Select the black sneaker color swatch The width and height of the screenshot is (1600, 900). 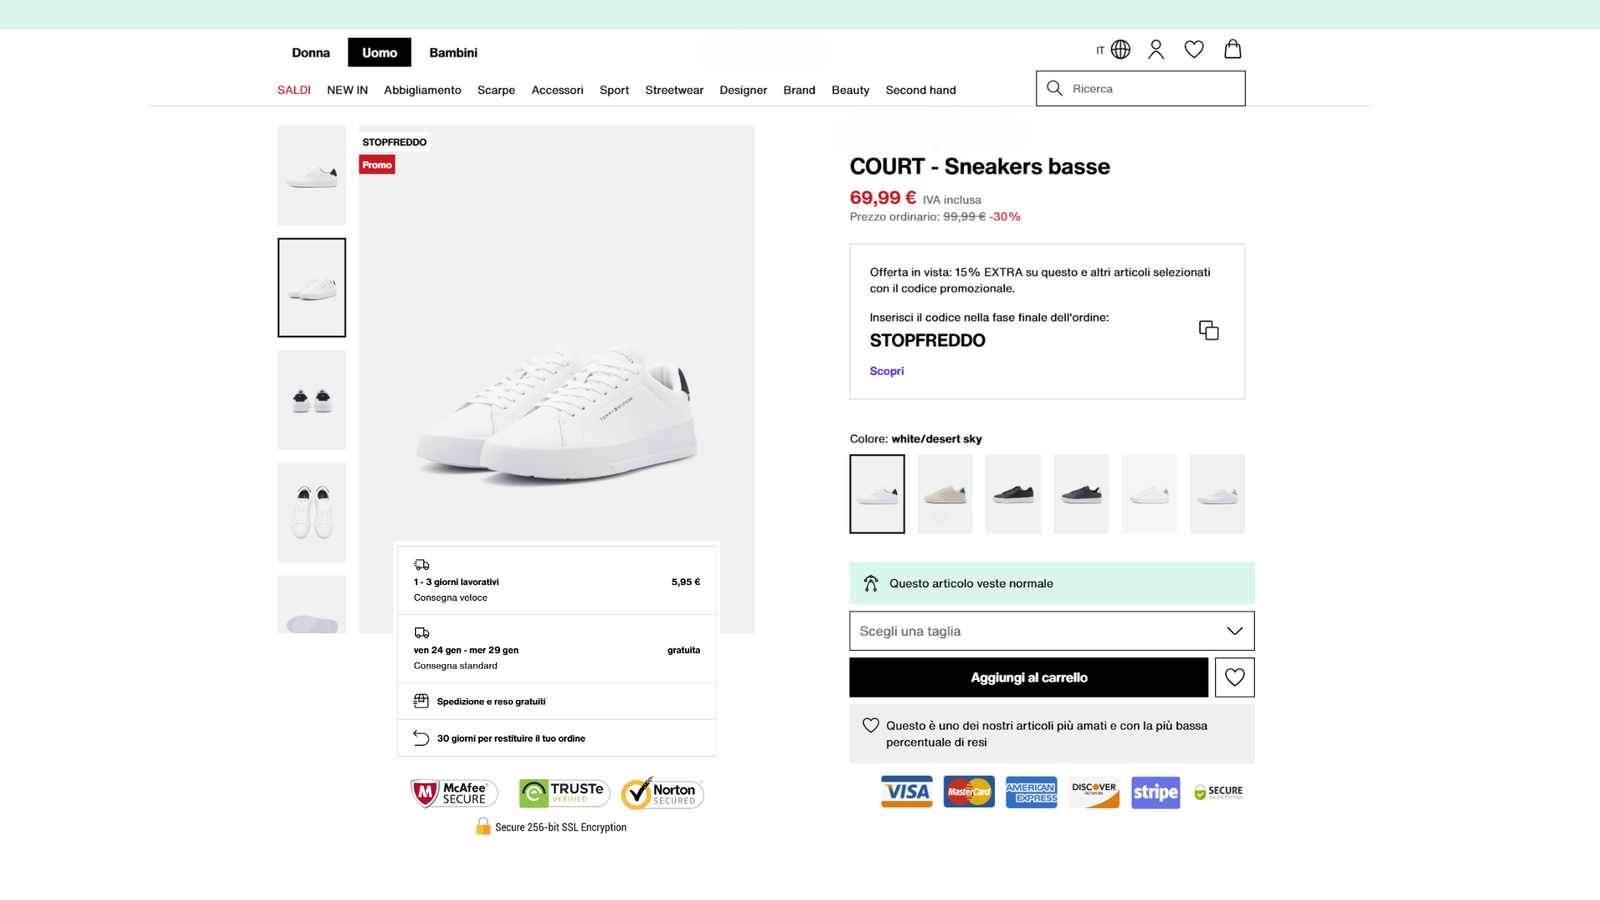click(x=1013, y=494)
